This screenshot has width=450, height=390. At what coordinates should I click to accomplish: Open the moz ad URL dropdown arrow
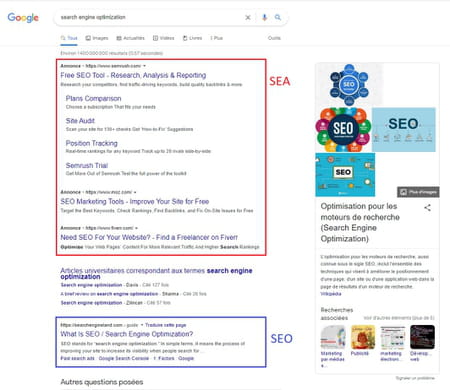click(x=135, y=192)
